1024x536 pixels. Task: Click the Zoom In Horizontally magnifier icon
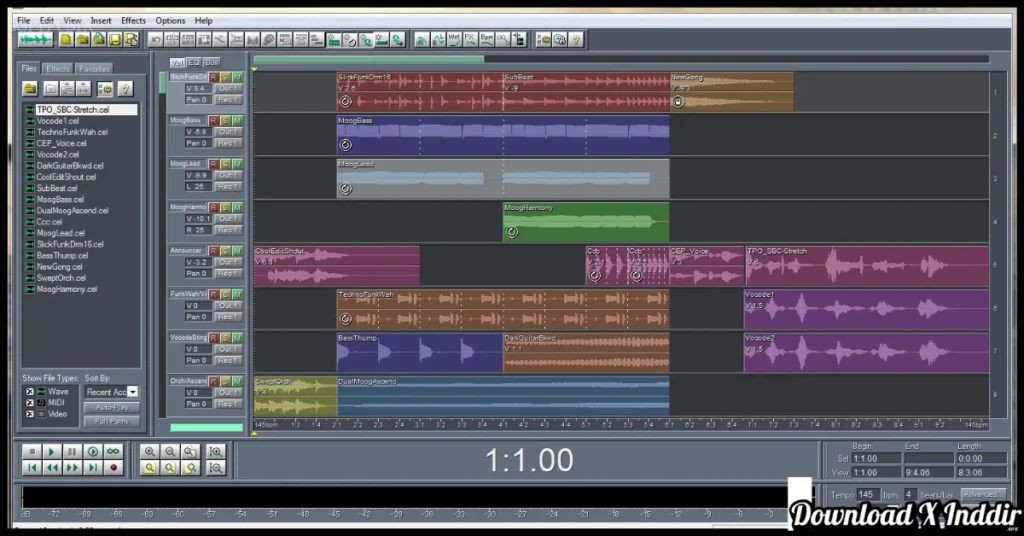[150, 452]
